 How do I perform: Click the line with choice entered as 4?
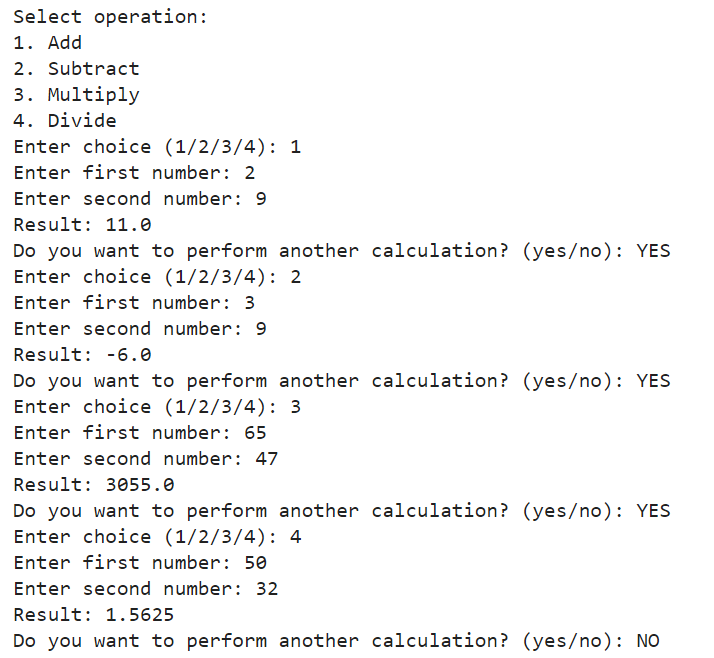coord(157,537)
